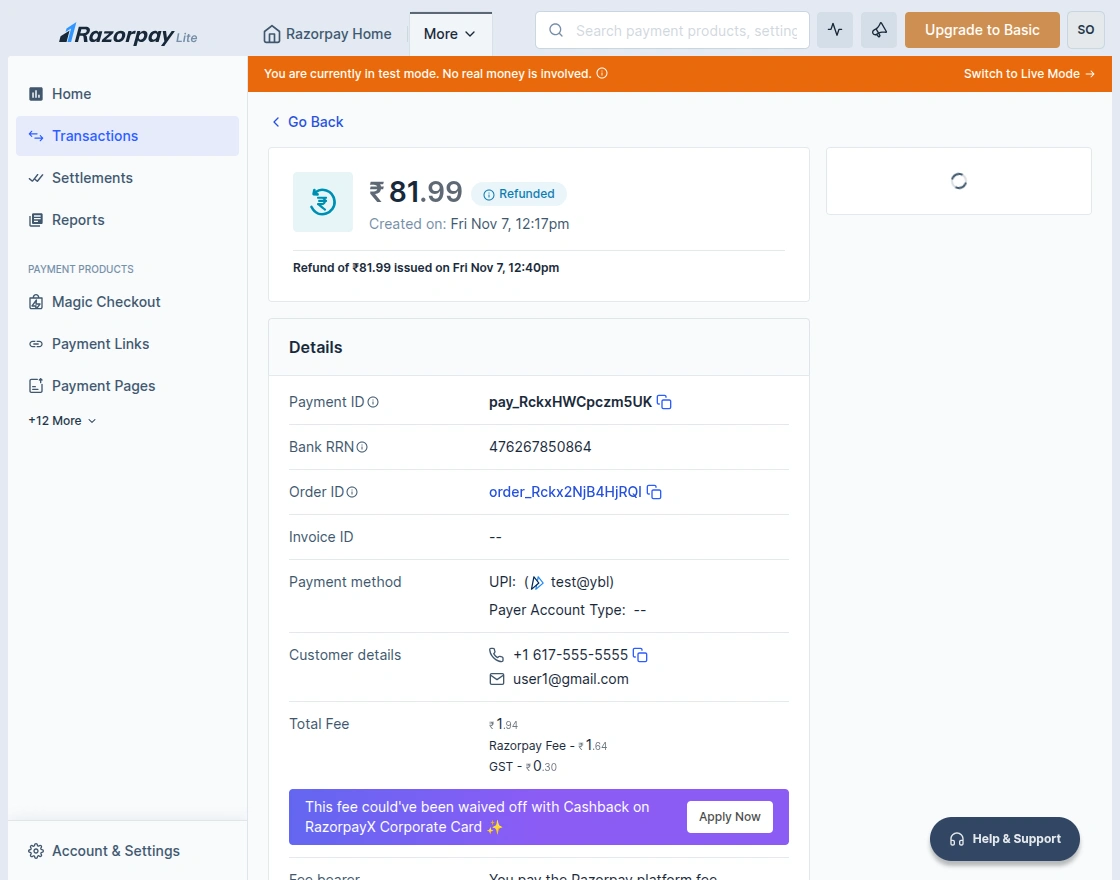This screenshot has height=880, width=1120.
Task: Click the search payment products field
Action: point(672,30)
